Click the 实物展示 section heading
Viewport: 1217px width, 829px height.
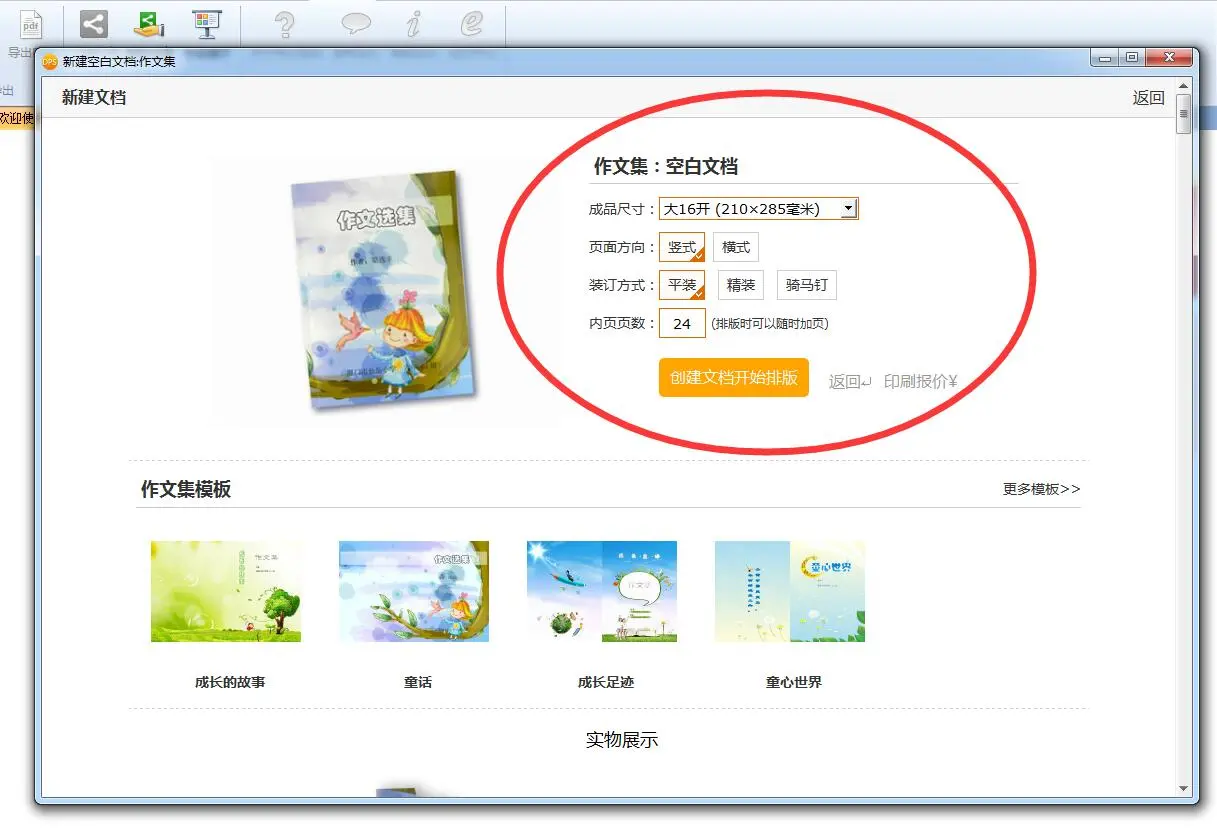pos(622,740)
